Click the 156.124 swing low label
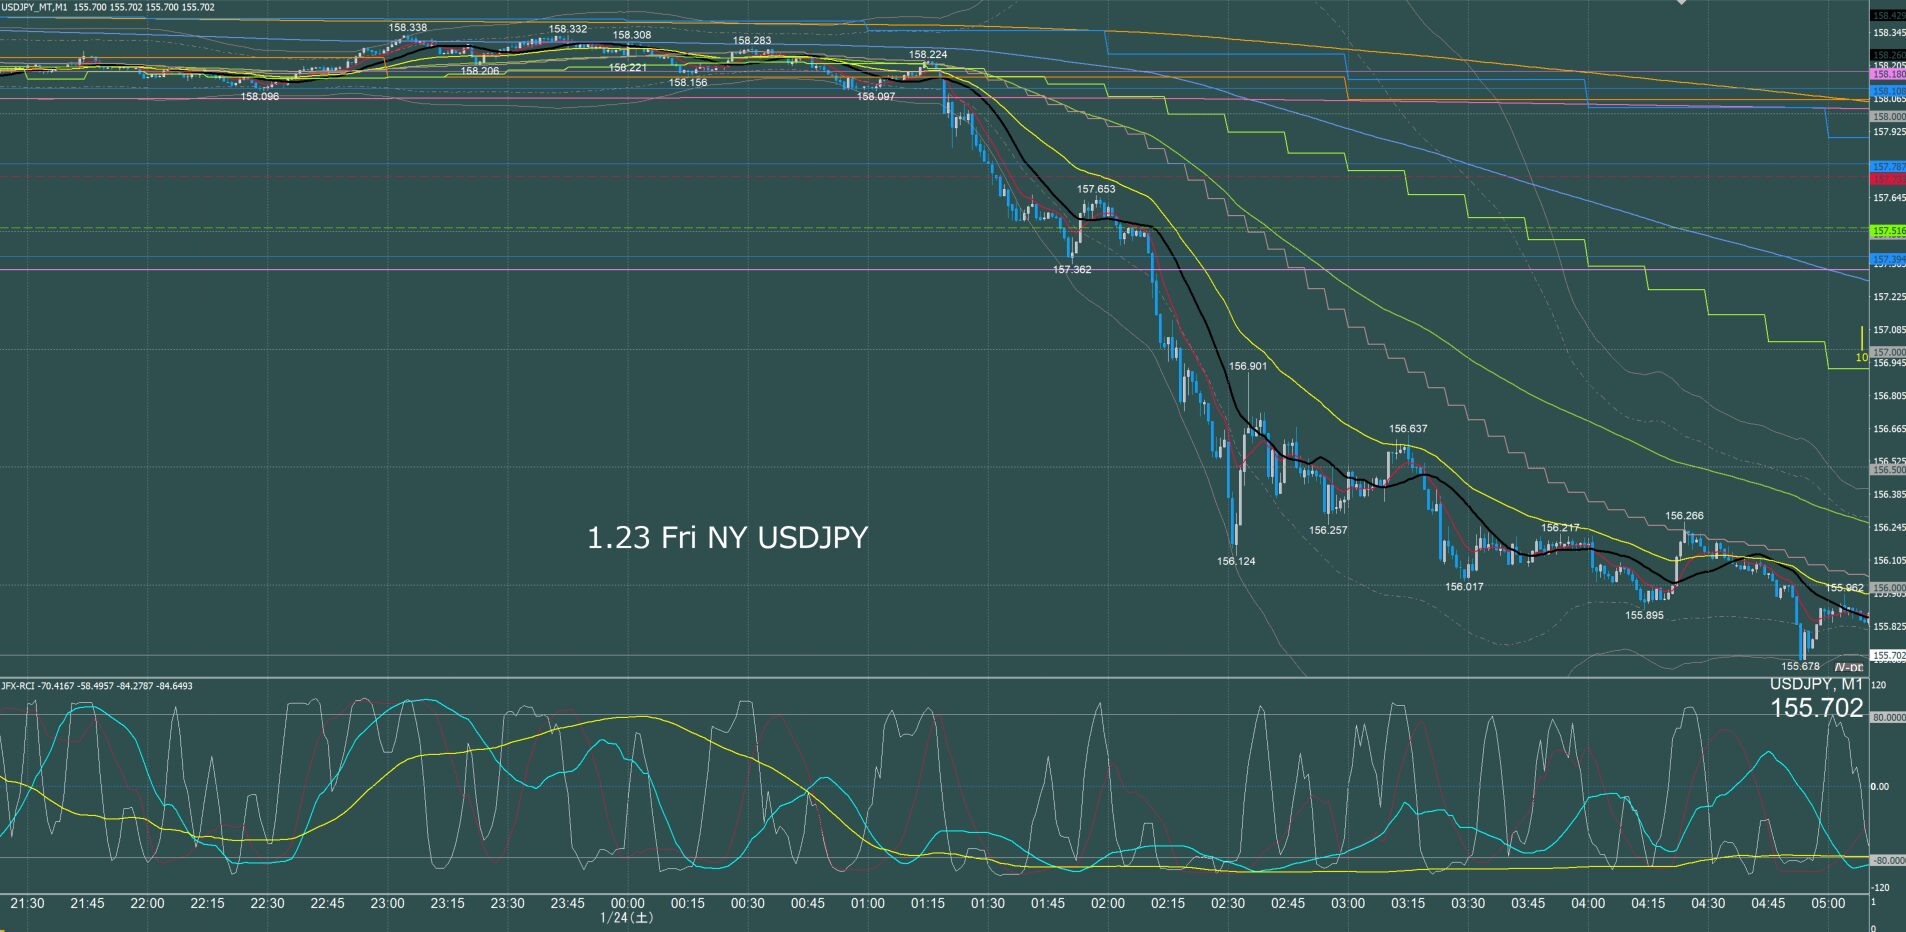This screenshot has height=932, width=1906. (1236, 562)
